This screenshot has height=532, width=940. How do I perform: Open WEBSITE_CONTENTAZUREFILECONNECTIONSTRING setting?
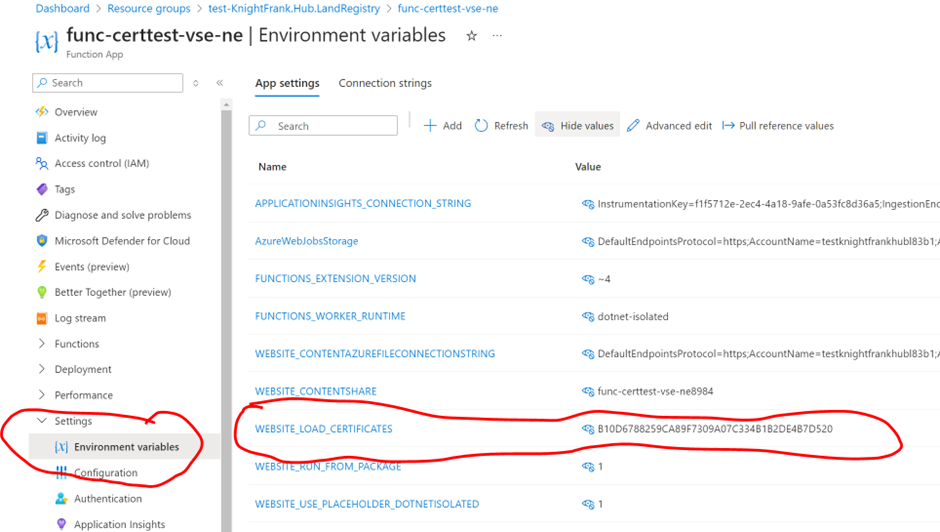tap(375, 354)
